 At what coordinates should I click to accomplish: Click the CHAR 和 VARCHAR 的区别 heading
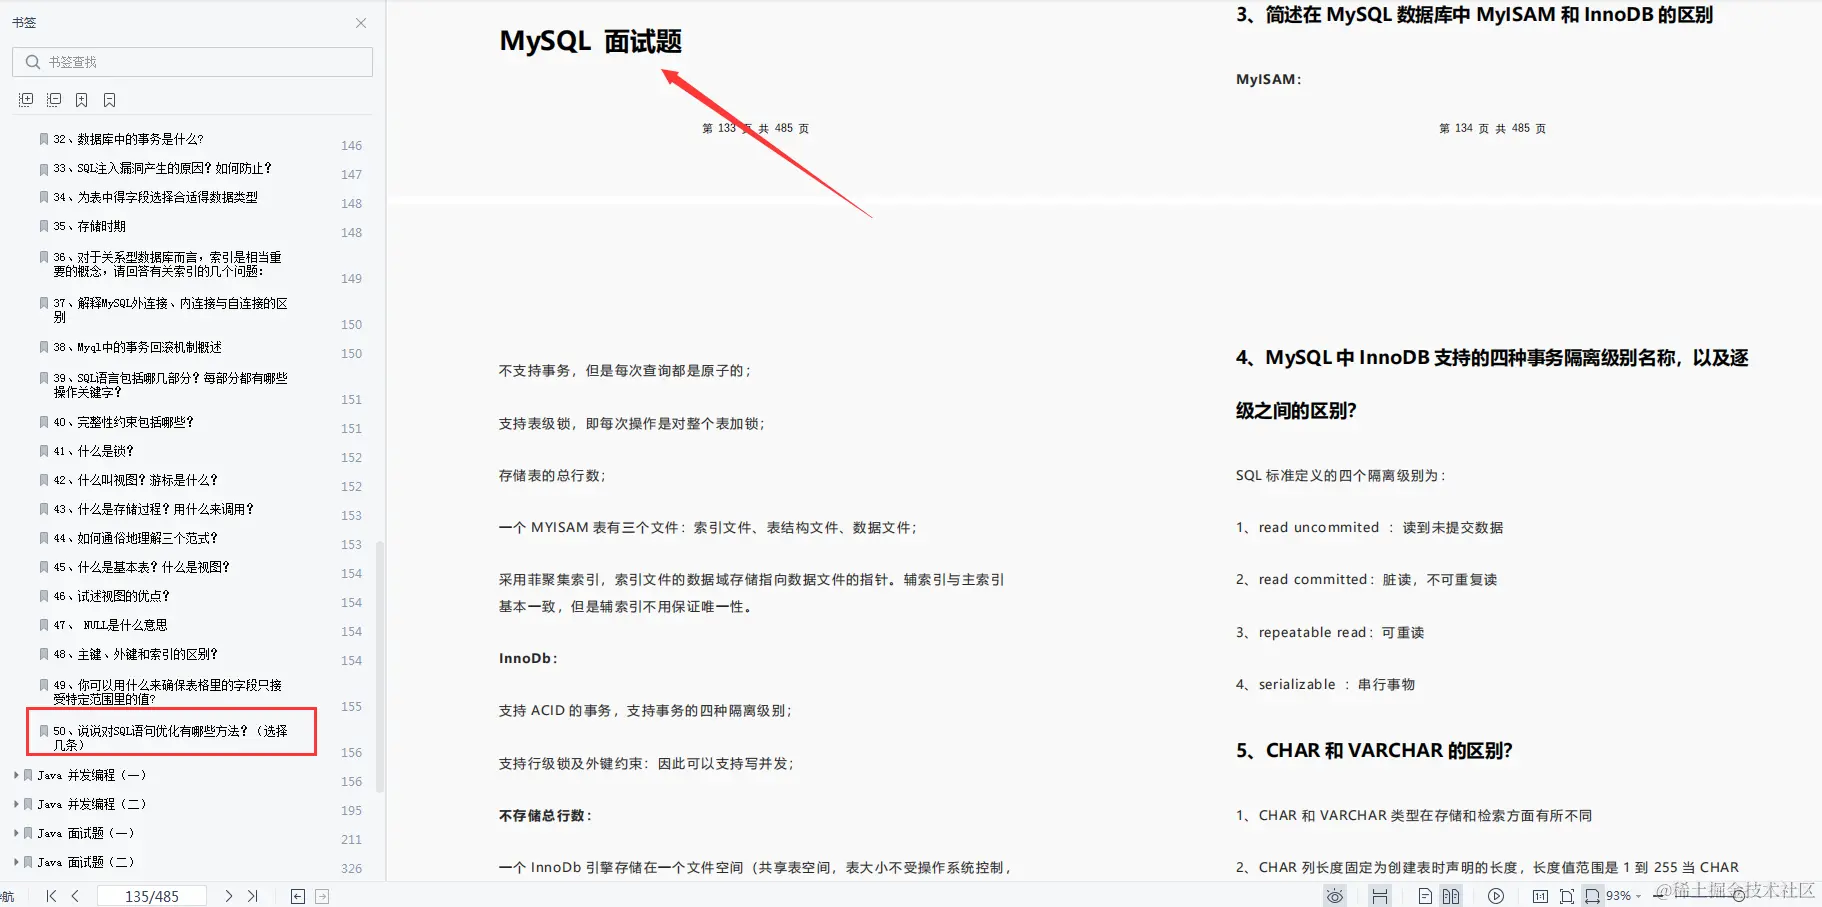[1374, 751]
